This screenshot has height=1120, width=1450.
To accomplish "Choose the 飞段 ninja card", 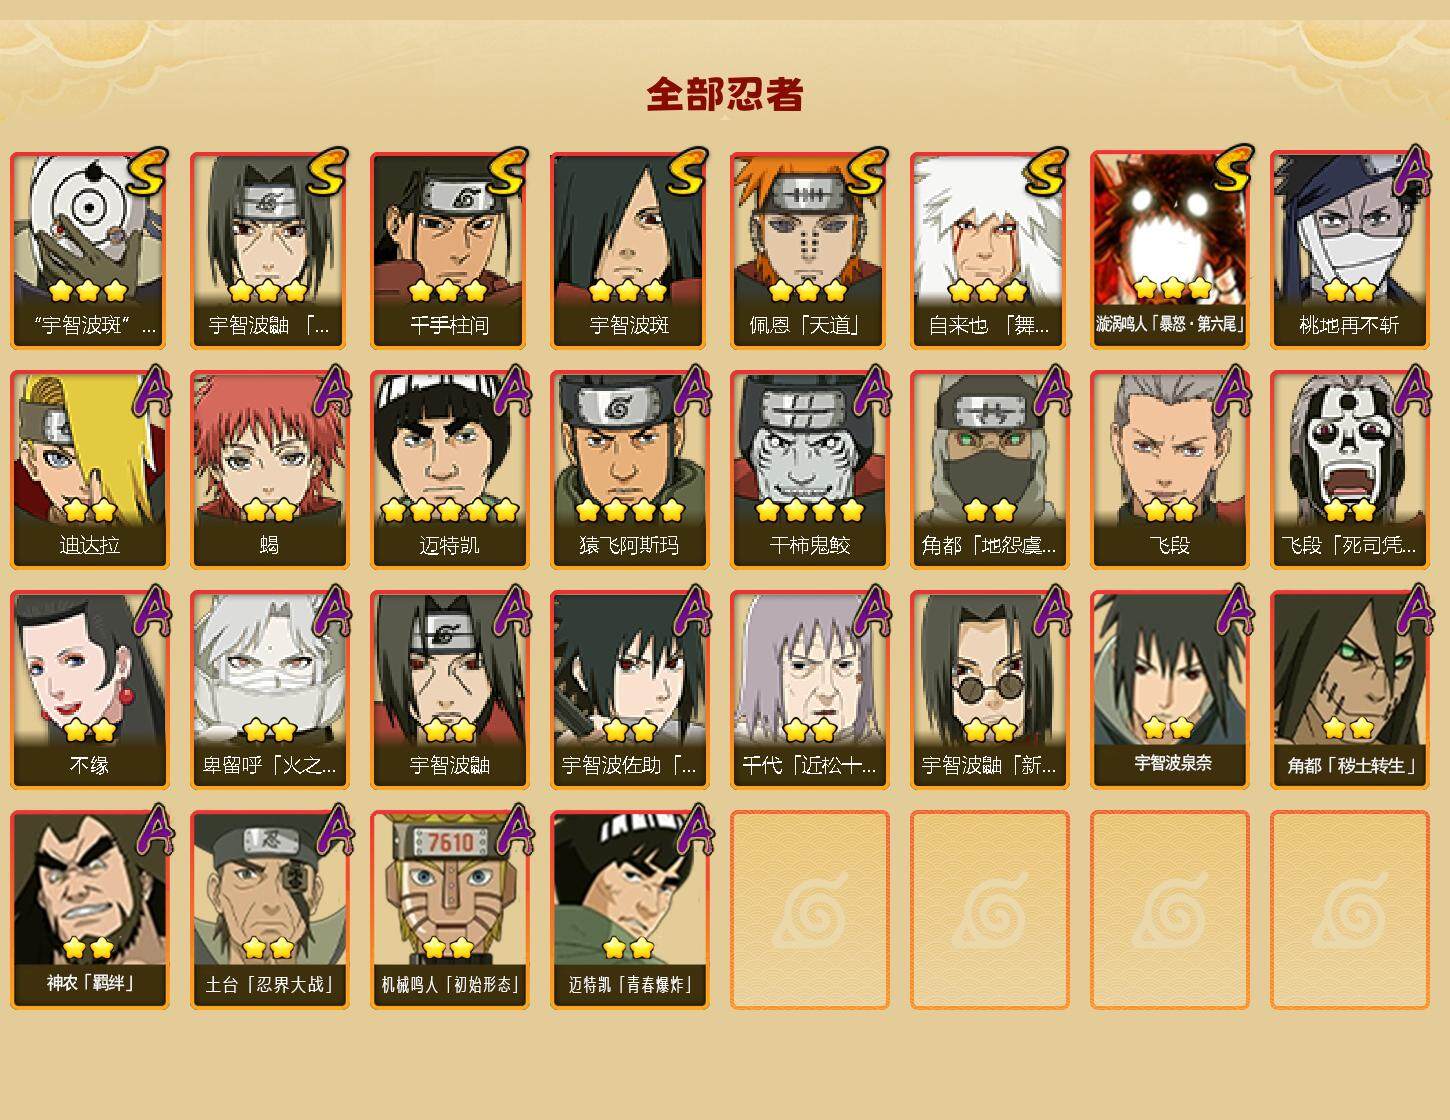I will (x=1170, y=470).
